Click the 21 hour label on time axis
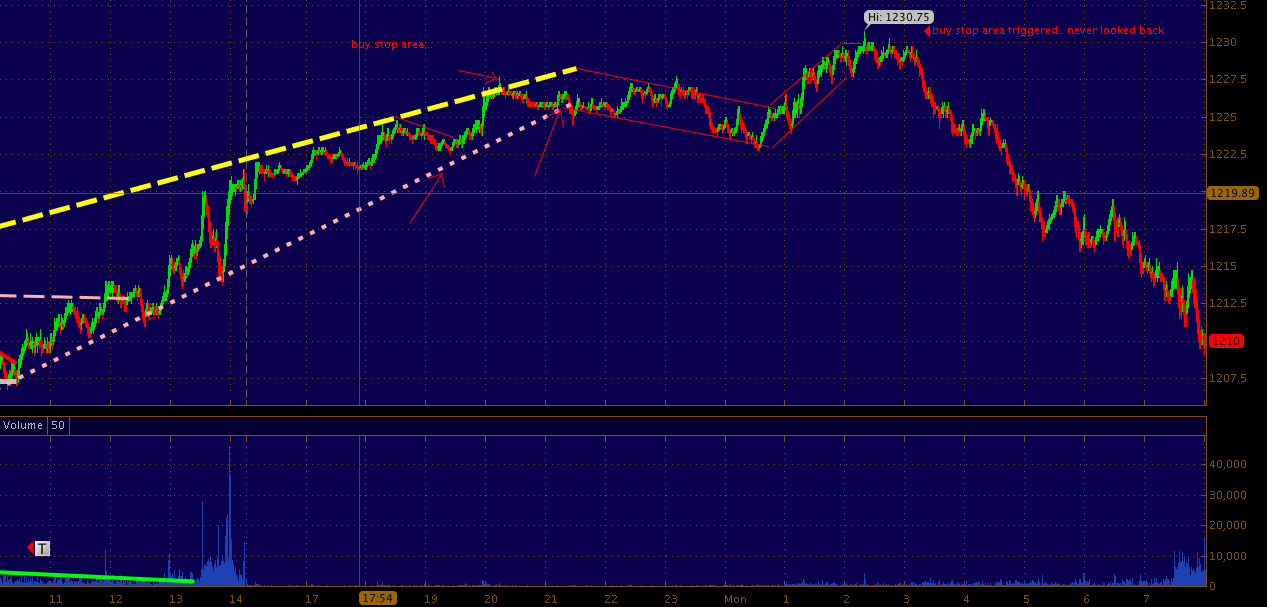The image size is (1267, 607). (x=551, y=599)
